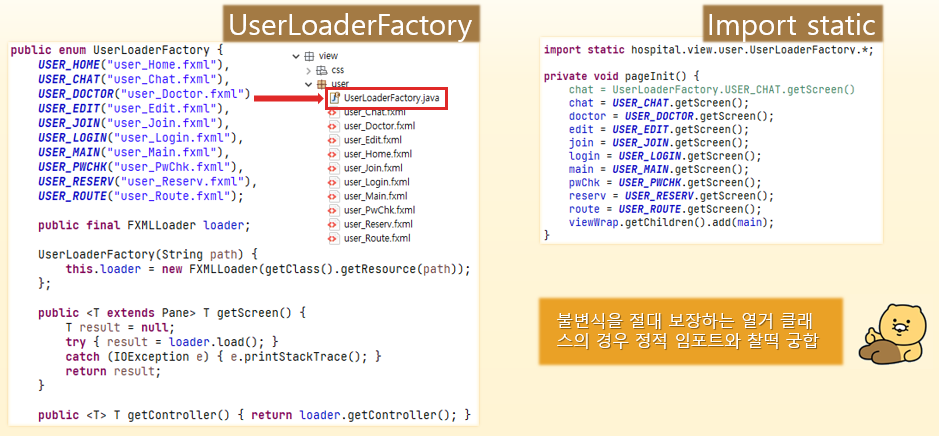Click the user_Route.fxml file icon

pos(332,238)
